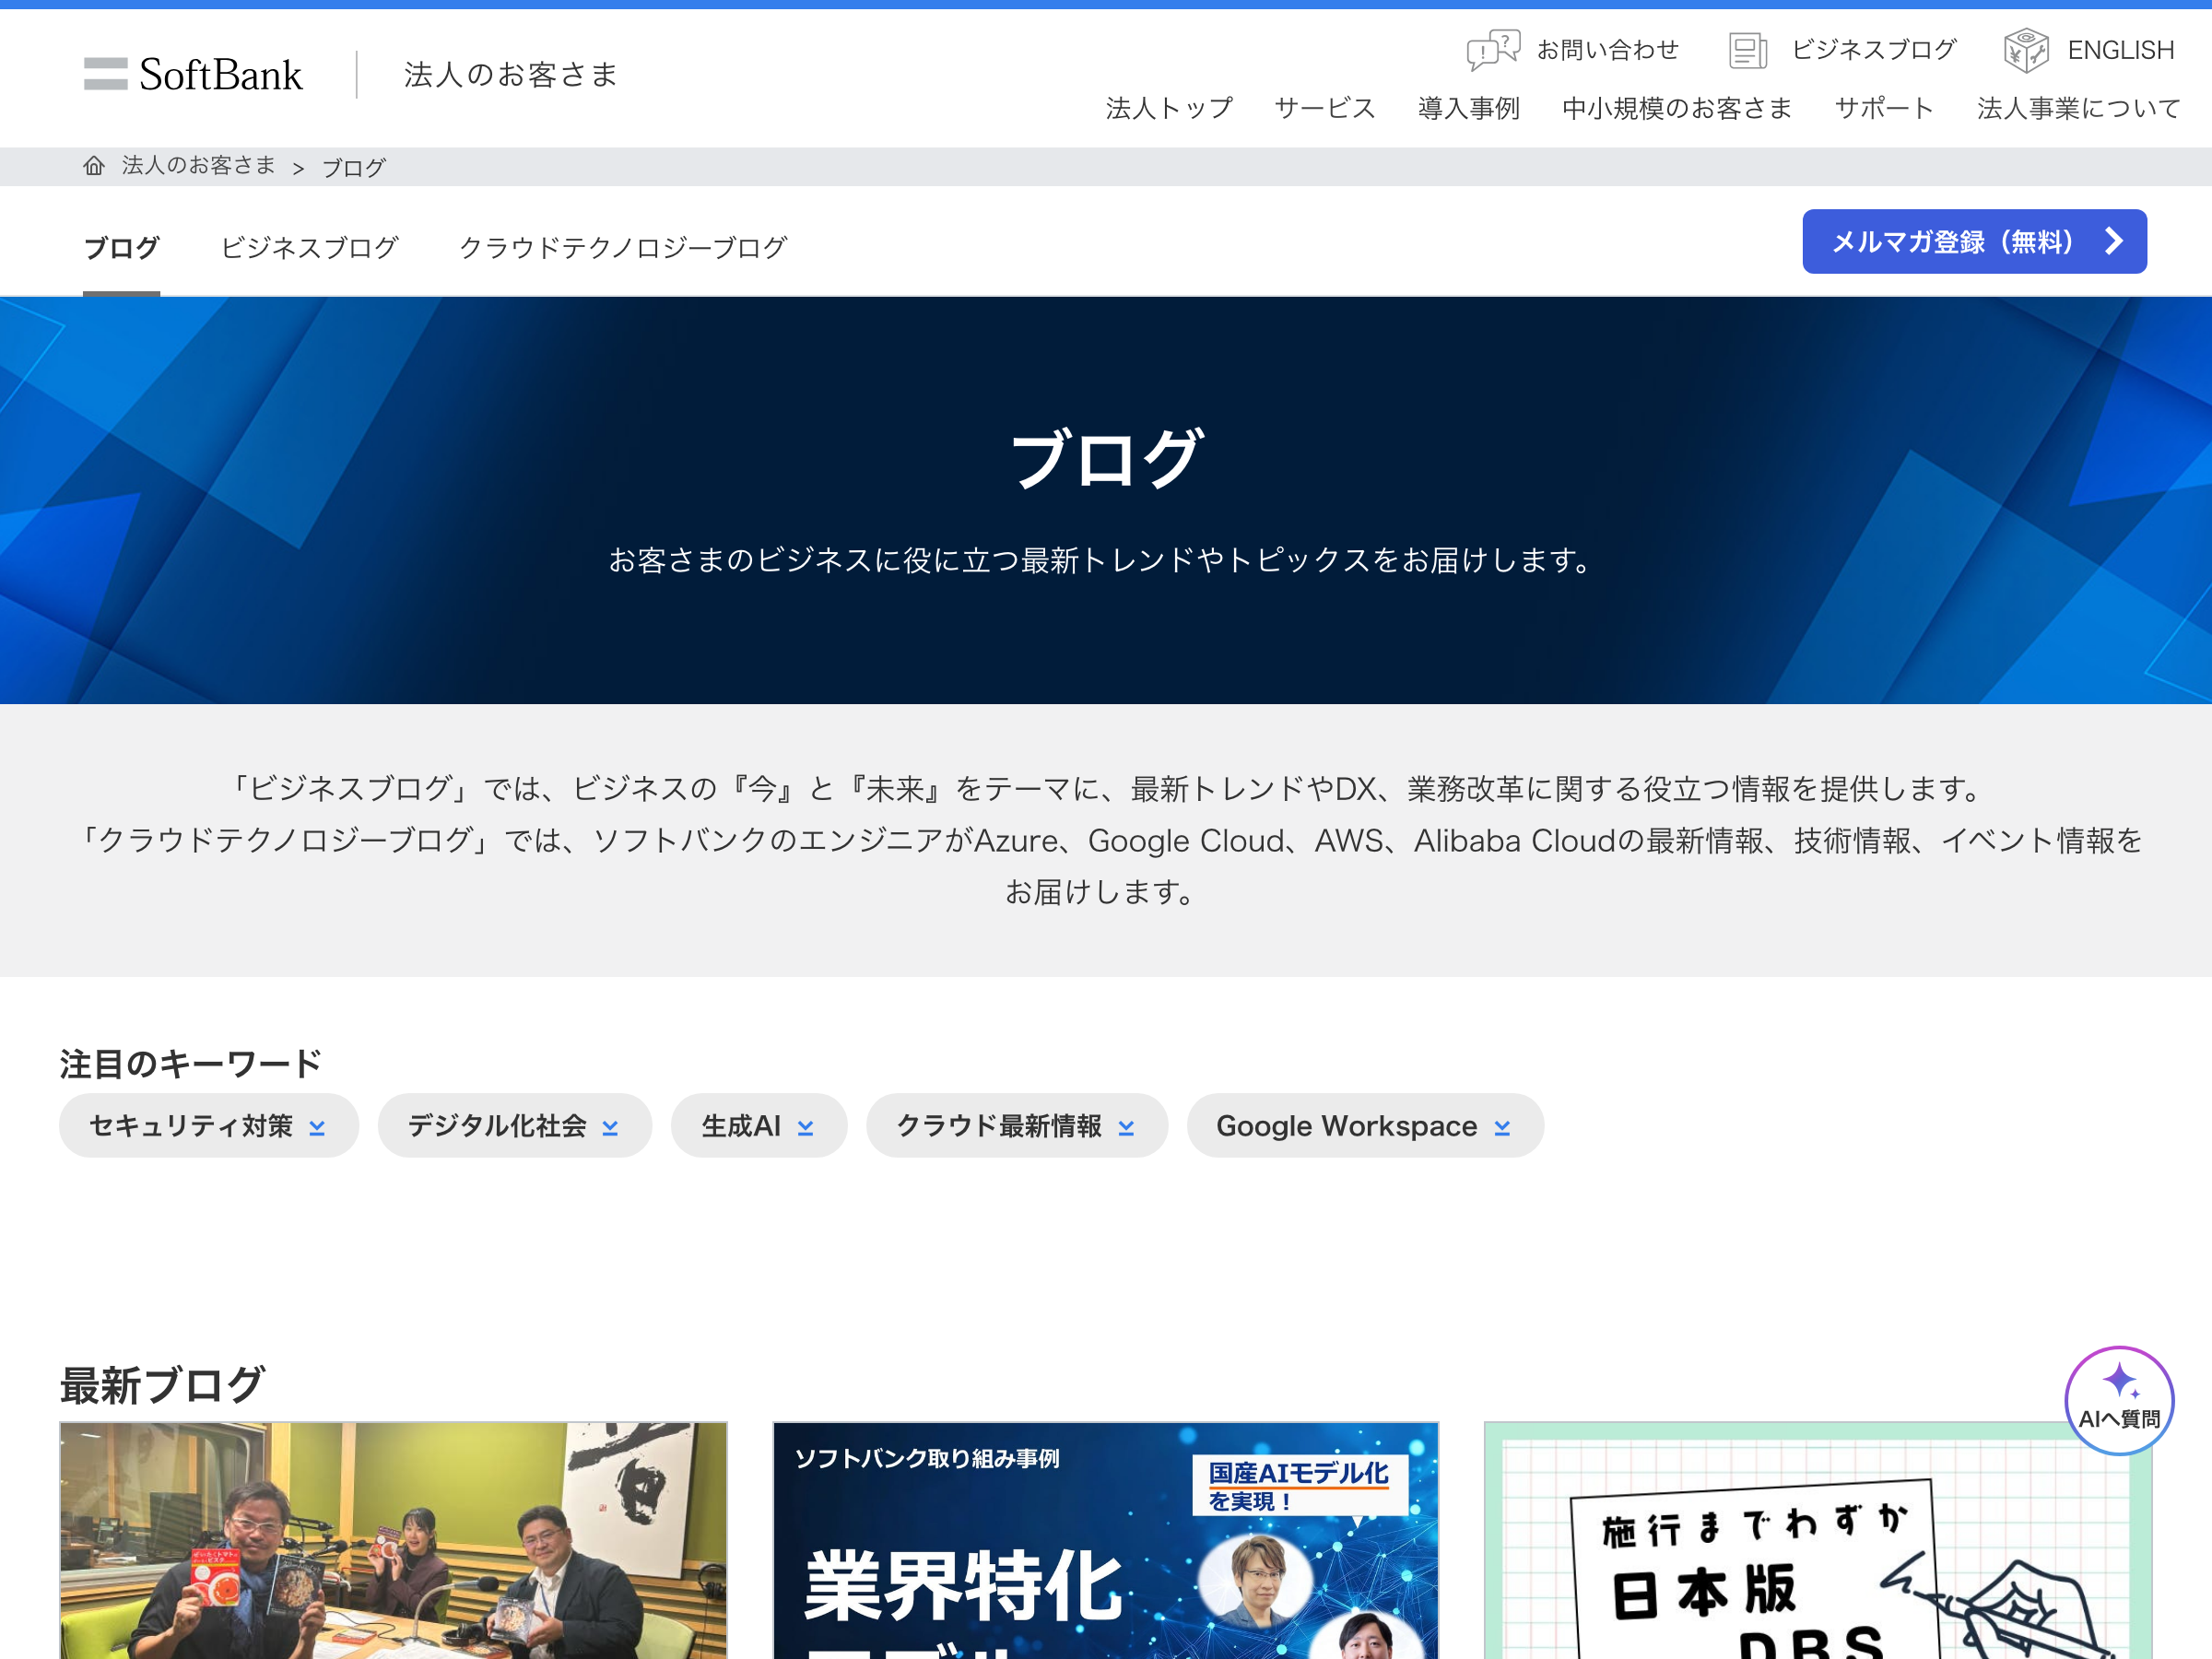This screenshot has height=1659, width=2212.
Task: Click the 最新ブログ heading
Action: point(161,1386)
